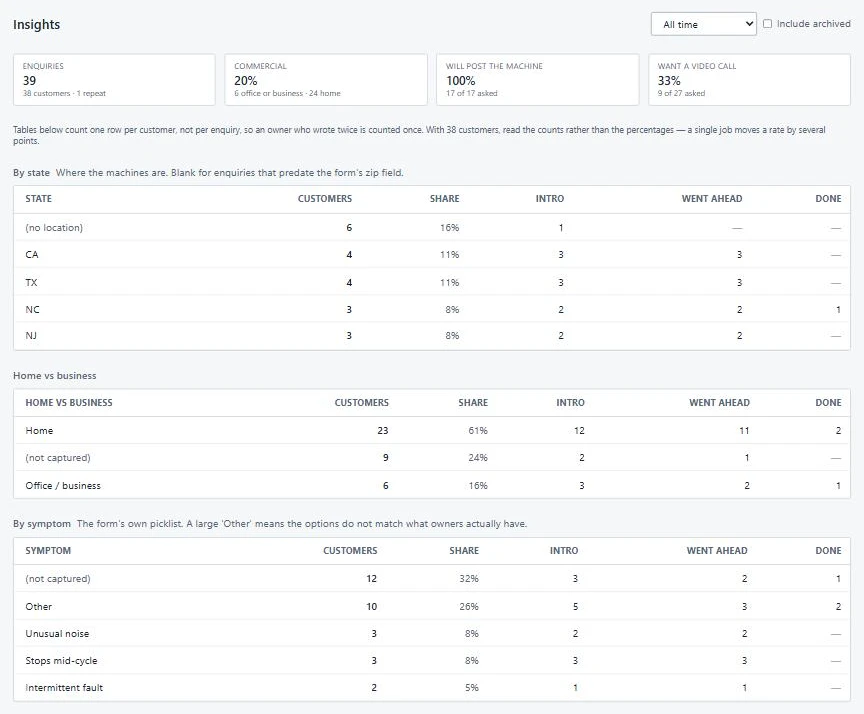This screenshot has height=714, width=864.
Task: Click SHARE header in the state table
Action: (x=444, y=199)
